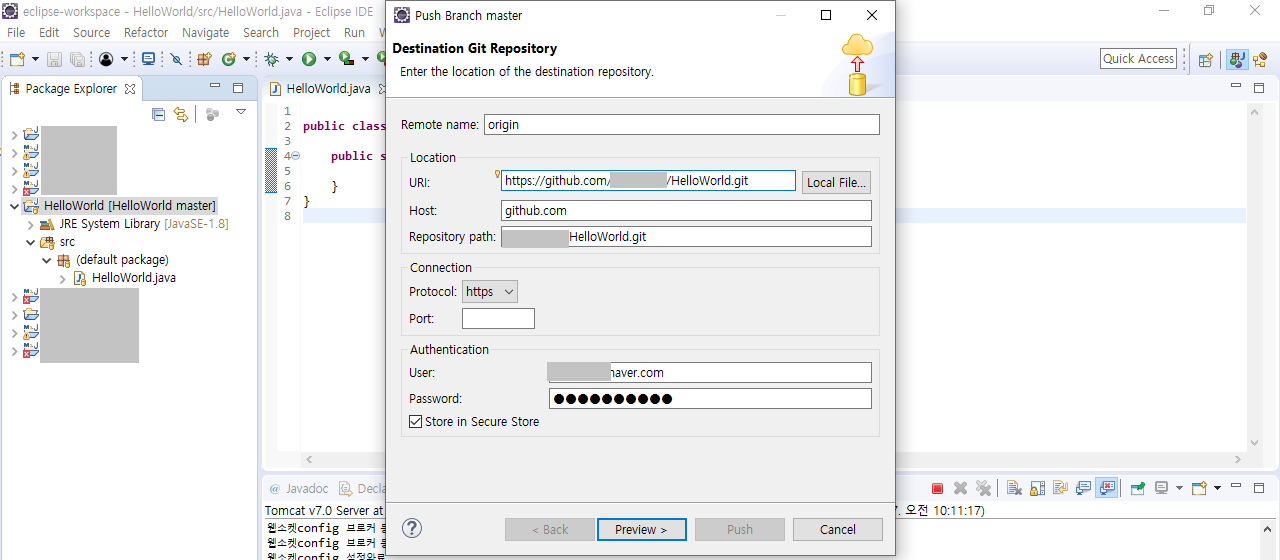1280x560 pixels.
Task: Collapse the HelloWorld project node
Action: (14, 206)
